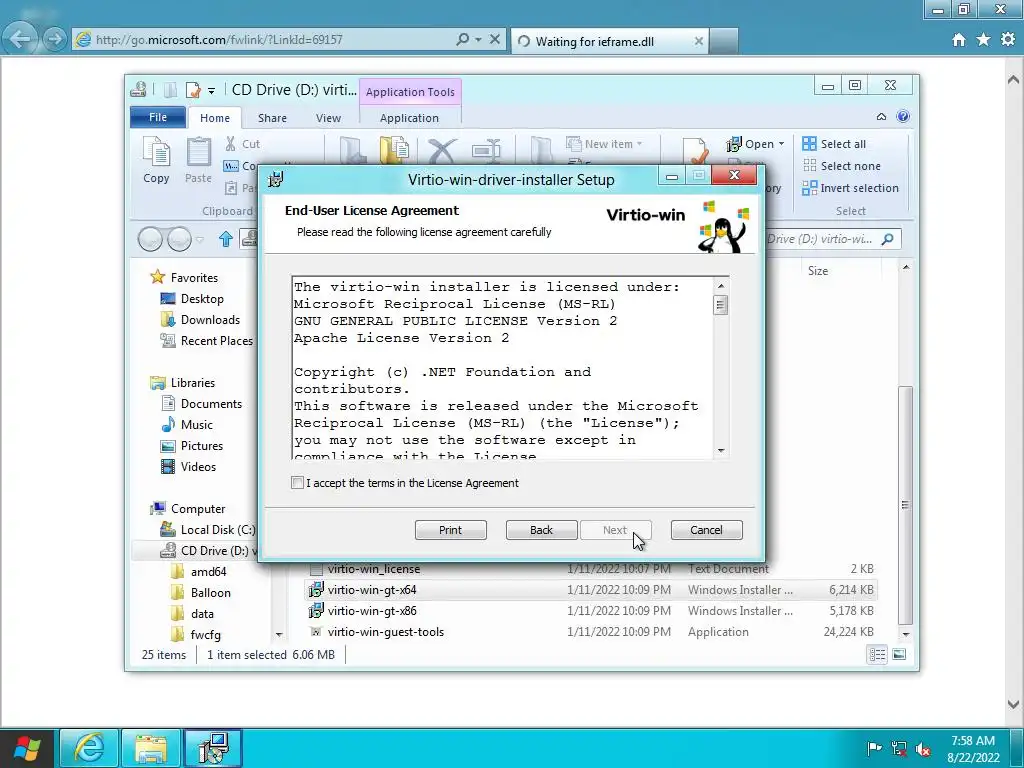
Task: Collapse the Explorer ribbon chevron
Action: (881, 117)
